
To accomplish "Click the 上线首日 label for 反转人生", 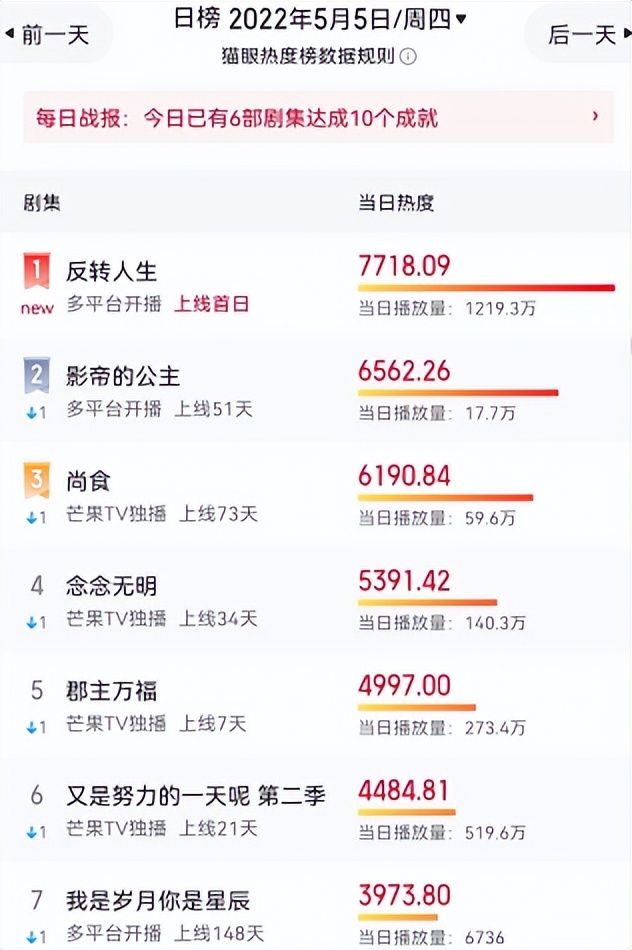I will click(211, 304).
